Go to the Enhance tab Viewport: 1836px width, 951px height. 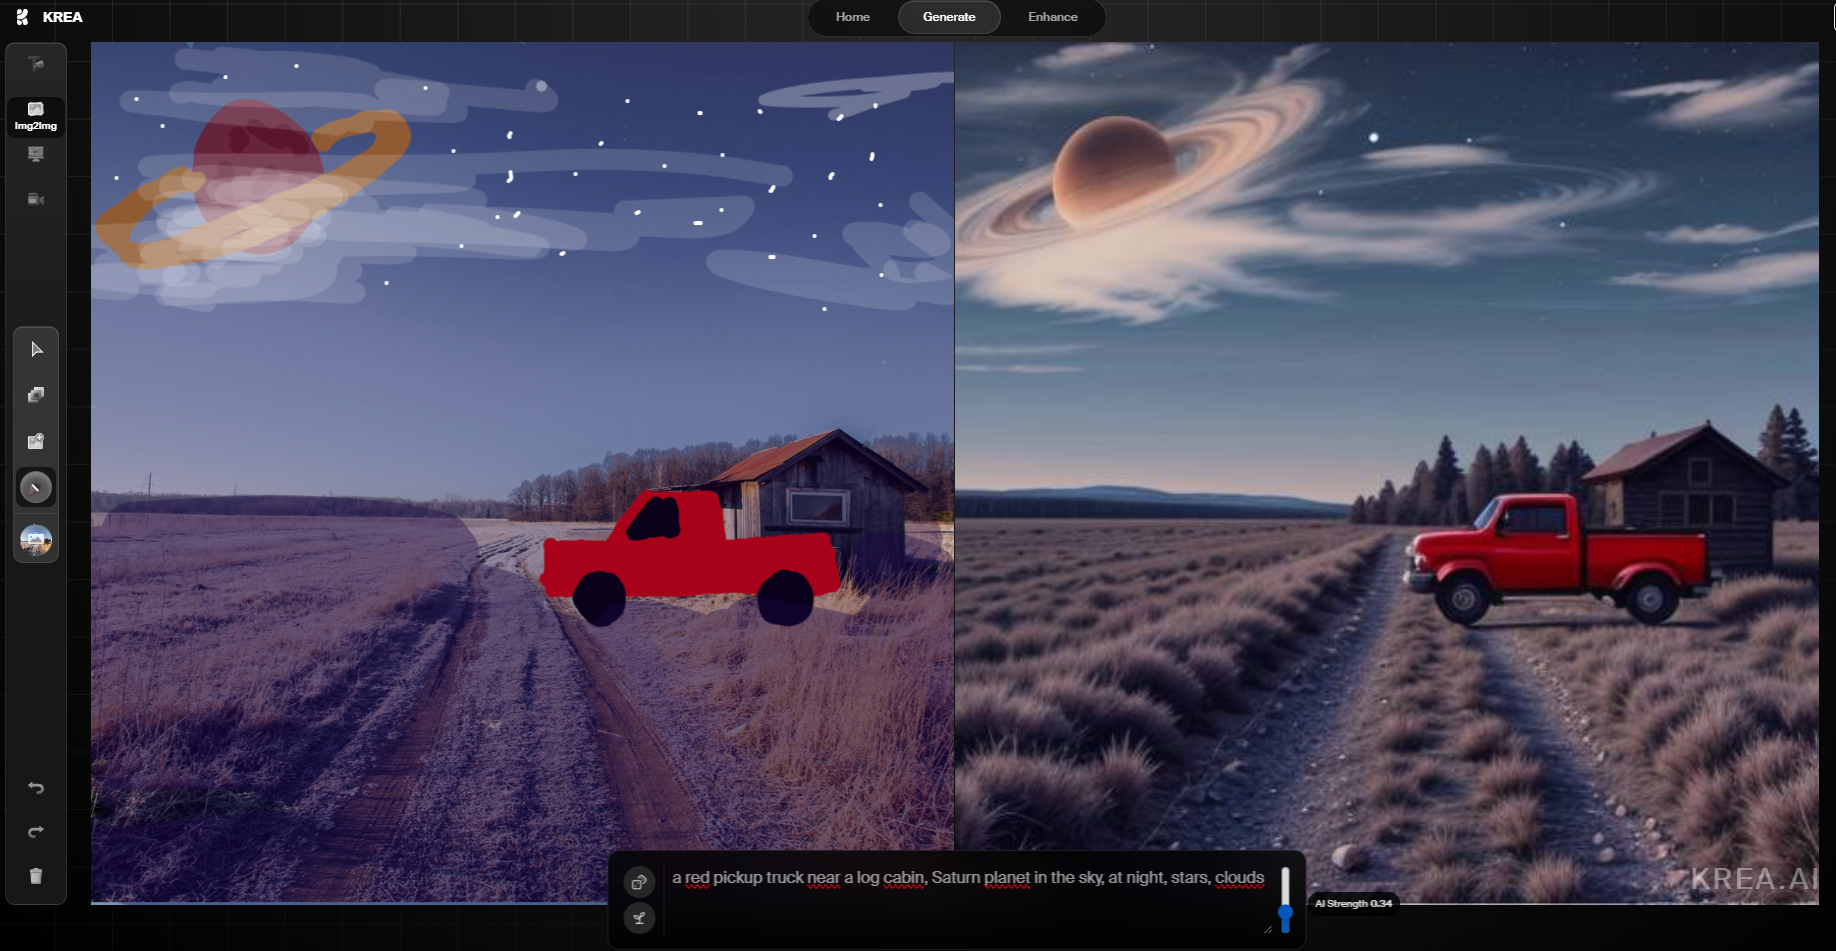(x=1052, y=17)
